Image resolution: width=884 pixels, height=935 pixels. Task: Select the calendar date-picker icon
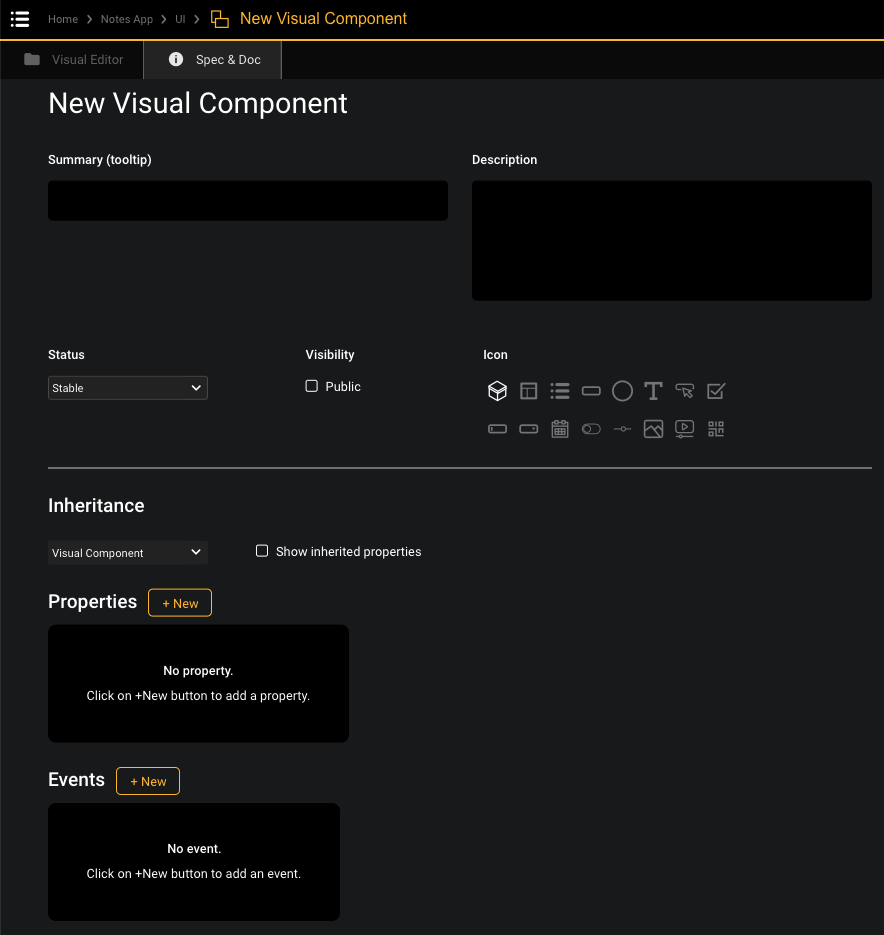click(559, 428)
